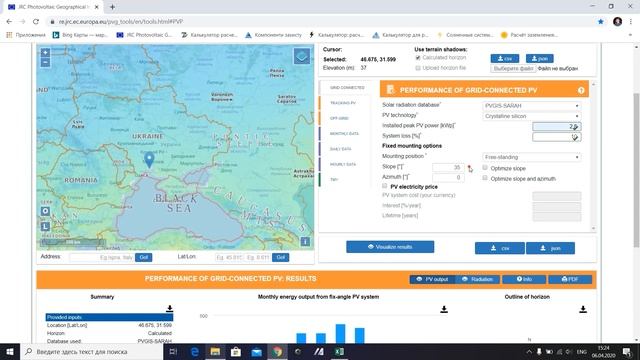This screenshot has width=640, height=360.
Task: Download the Summary data
Action: click(169, 309)
